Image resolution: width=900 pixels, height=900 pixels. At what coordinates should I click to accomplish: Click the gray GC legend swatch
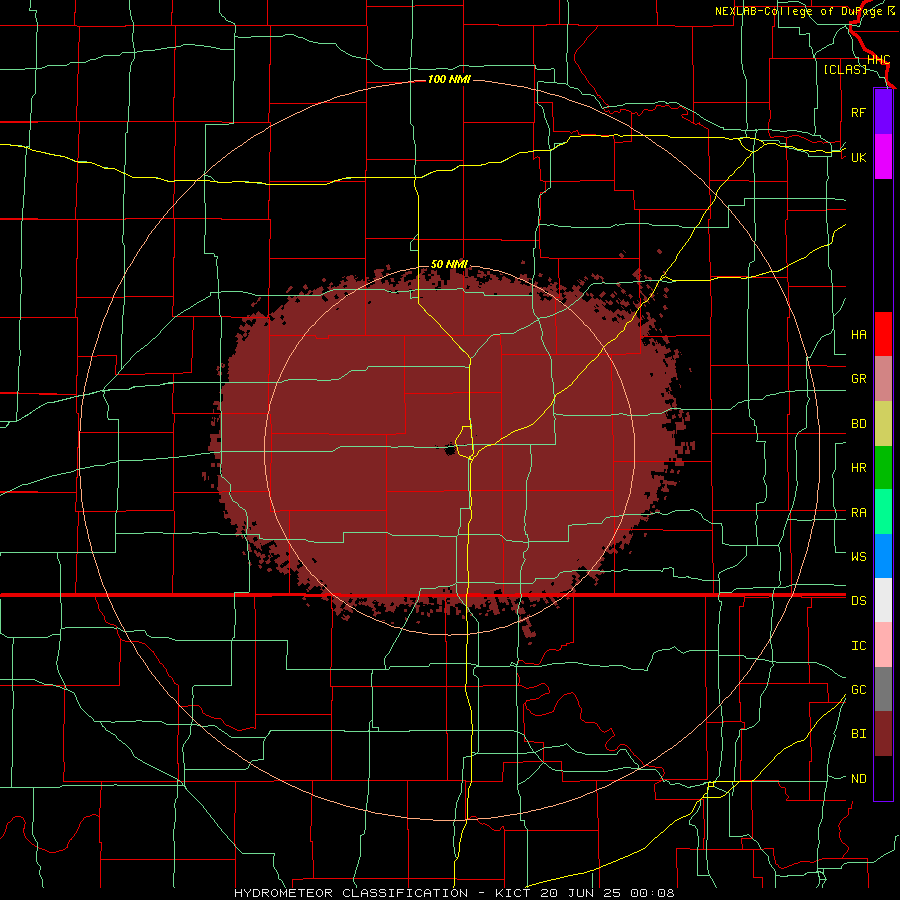coord(883,689)
